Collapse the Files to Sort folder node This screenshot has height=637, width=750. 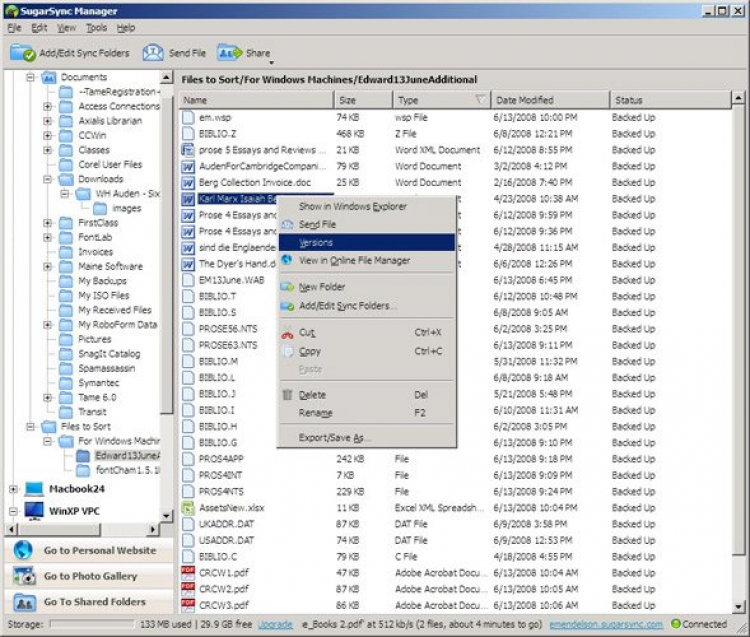coord(30,426)
